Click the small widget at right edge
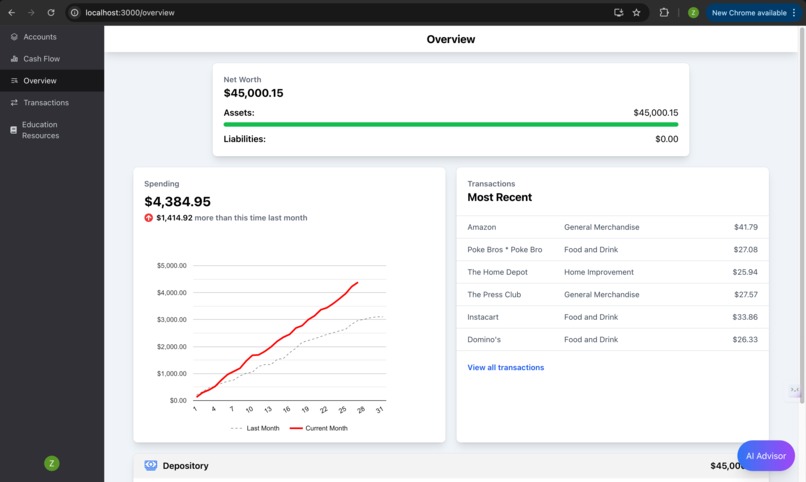 (x=795, y=390)
